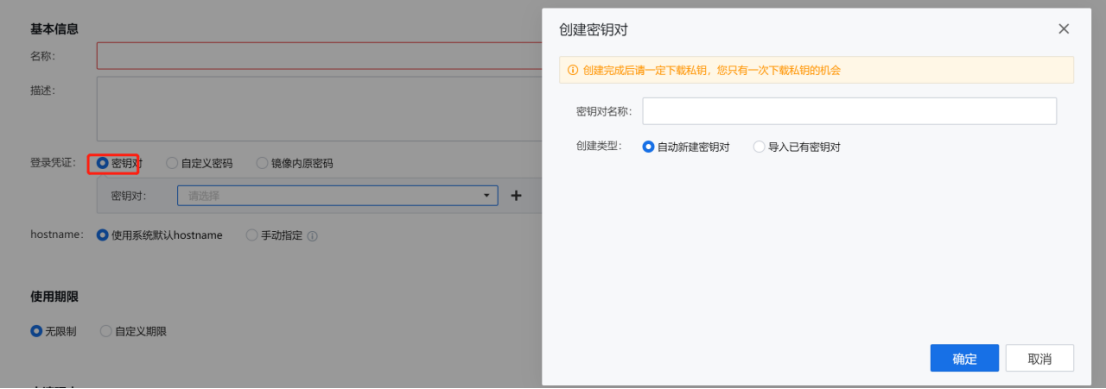Select the 自定义密码 radio option

(172, 163)
